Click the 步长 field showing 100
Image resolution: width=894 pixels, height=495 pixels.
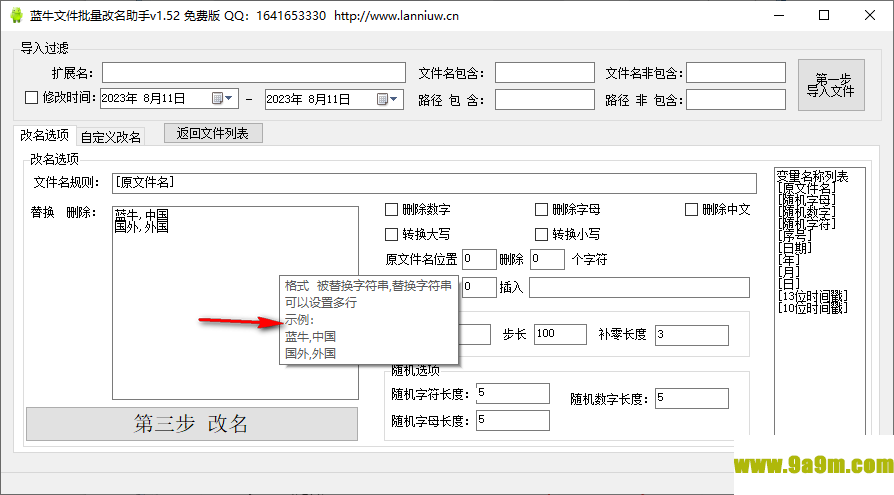[560, 335]
